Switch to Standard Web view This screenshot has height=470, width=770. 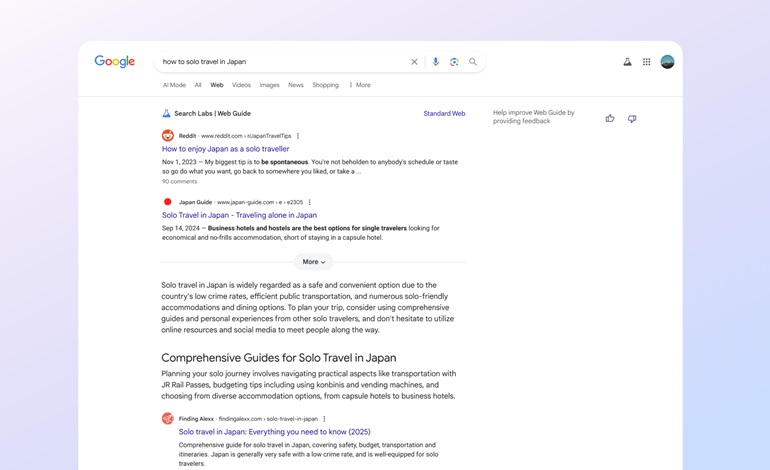(x=444, y=113)
